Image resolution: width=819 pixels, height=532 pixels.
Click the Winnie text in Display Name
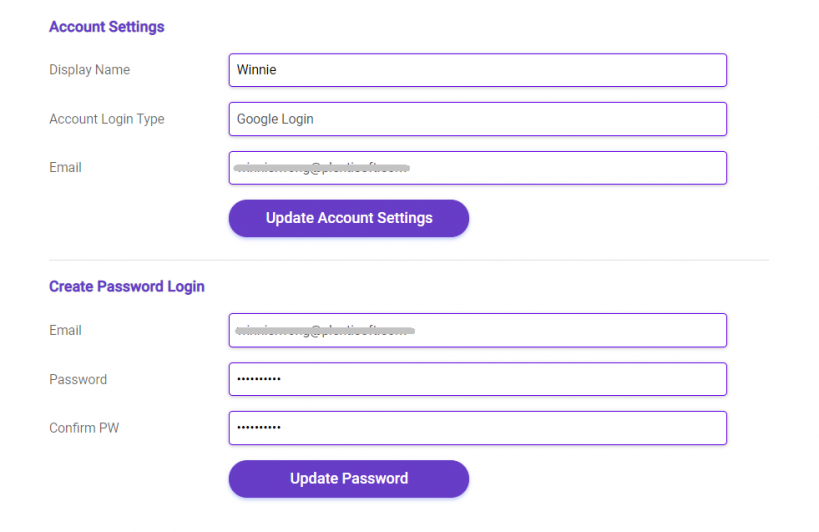256,69
